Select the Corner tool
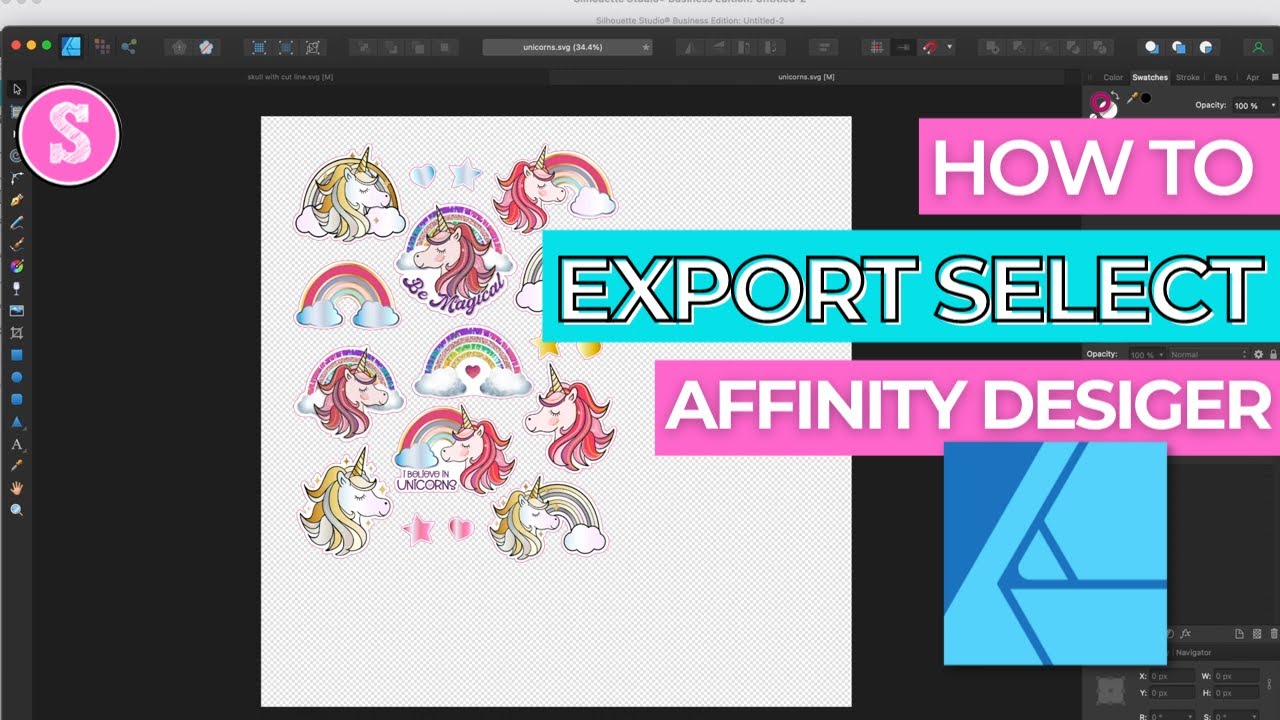Image resolution: width=1280 pixels, height=720 pixels. click(x=17, y=178)
